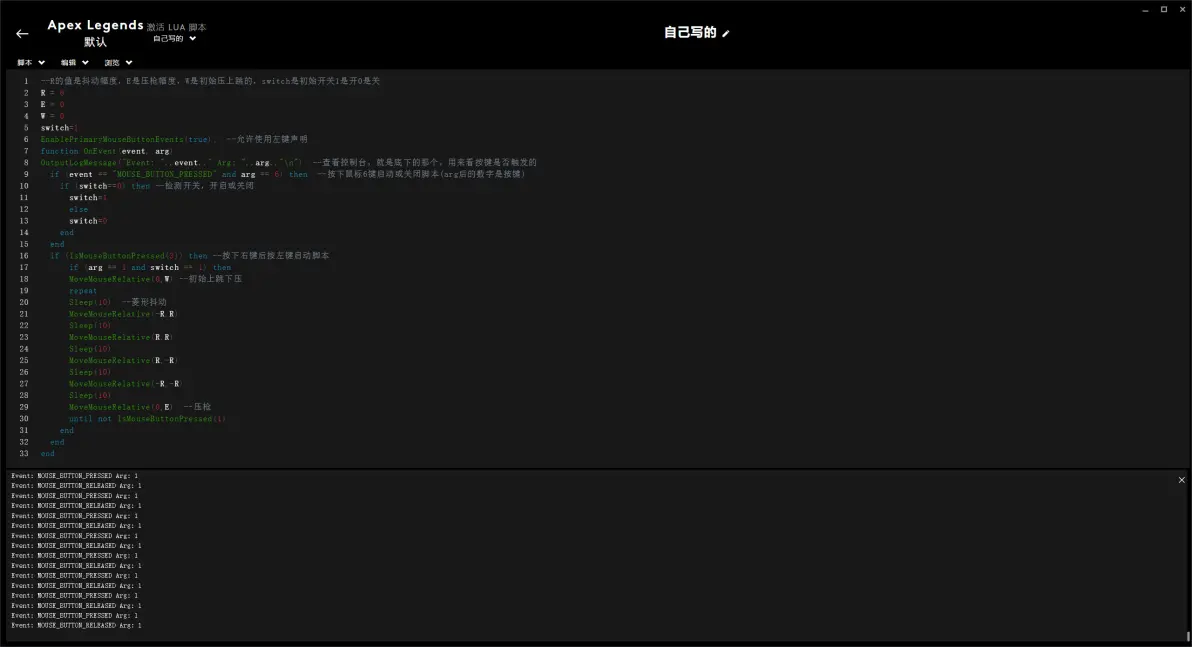Click the 菱形抖动 comment on line 20

pyautogui.click(x=144, y=302)
